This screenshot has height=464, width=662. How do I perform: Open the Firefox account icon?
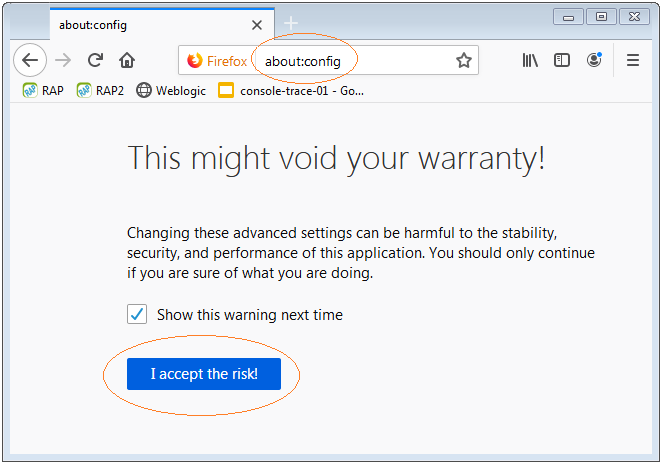tap(594, 60)
